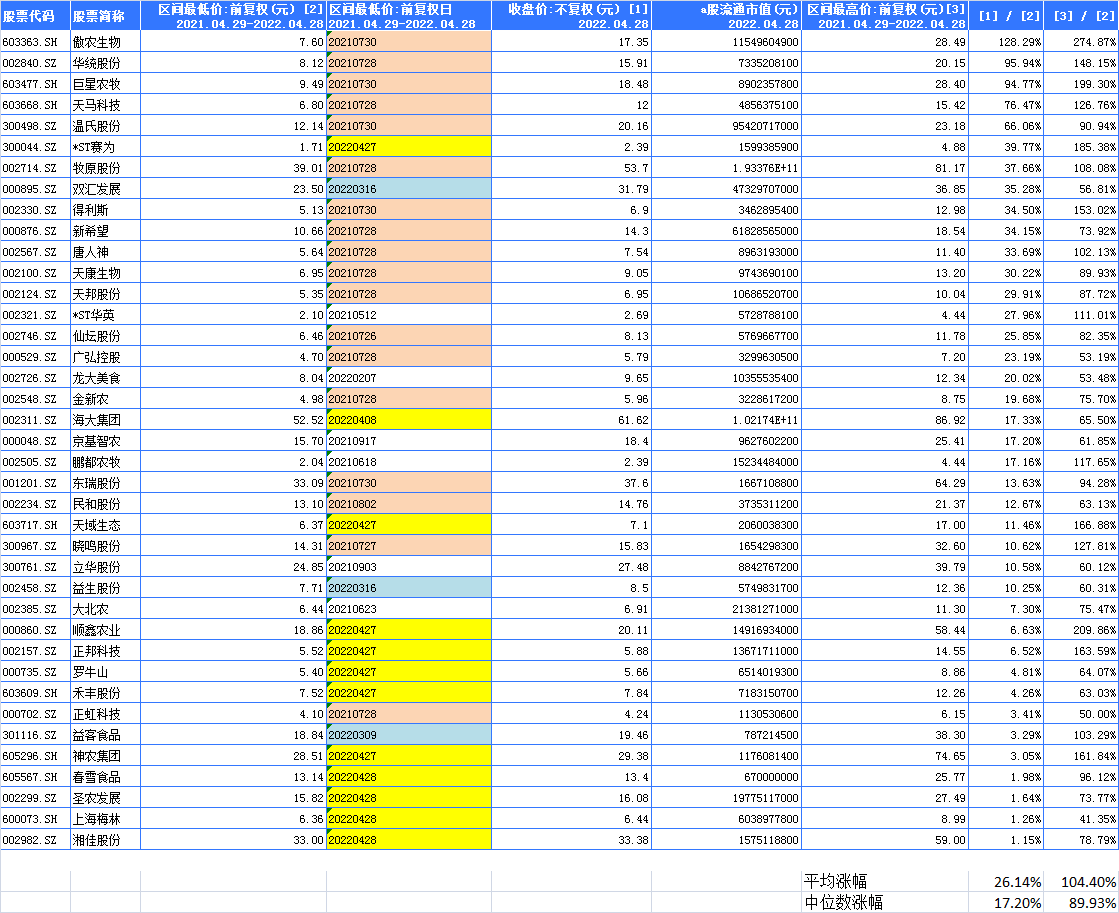
Task: Click the 顺鑫农业 cell
Action: tap(106, 630)
